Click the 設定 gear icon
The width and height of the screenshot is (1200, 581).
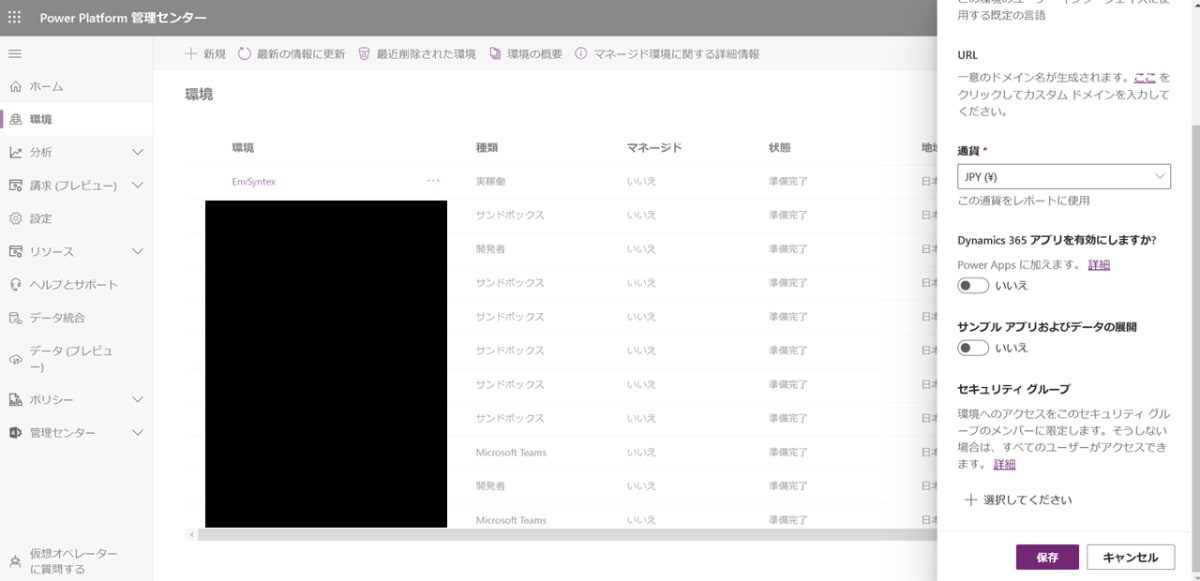pyautogui.click(x=15, y=219)
